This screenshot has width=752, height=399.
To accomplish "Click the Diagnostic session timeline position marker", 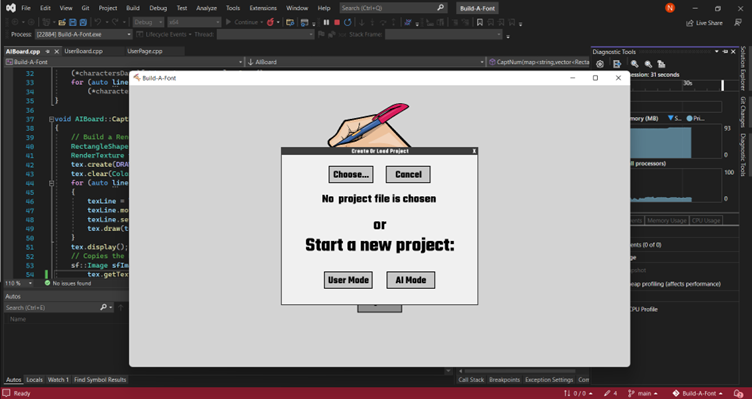I will coord(723,85).
